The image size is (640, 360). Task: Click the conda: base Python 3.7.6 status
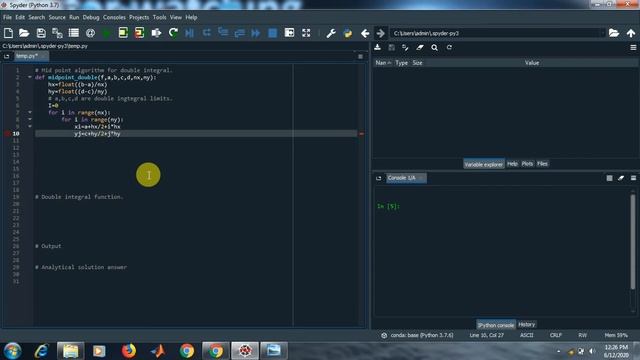(x=418, y=335)
